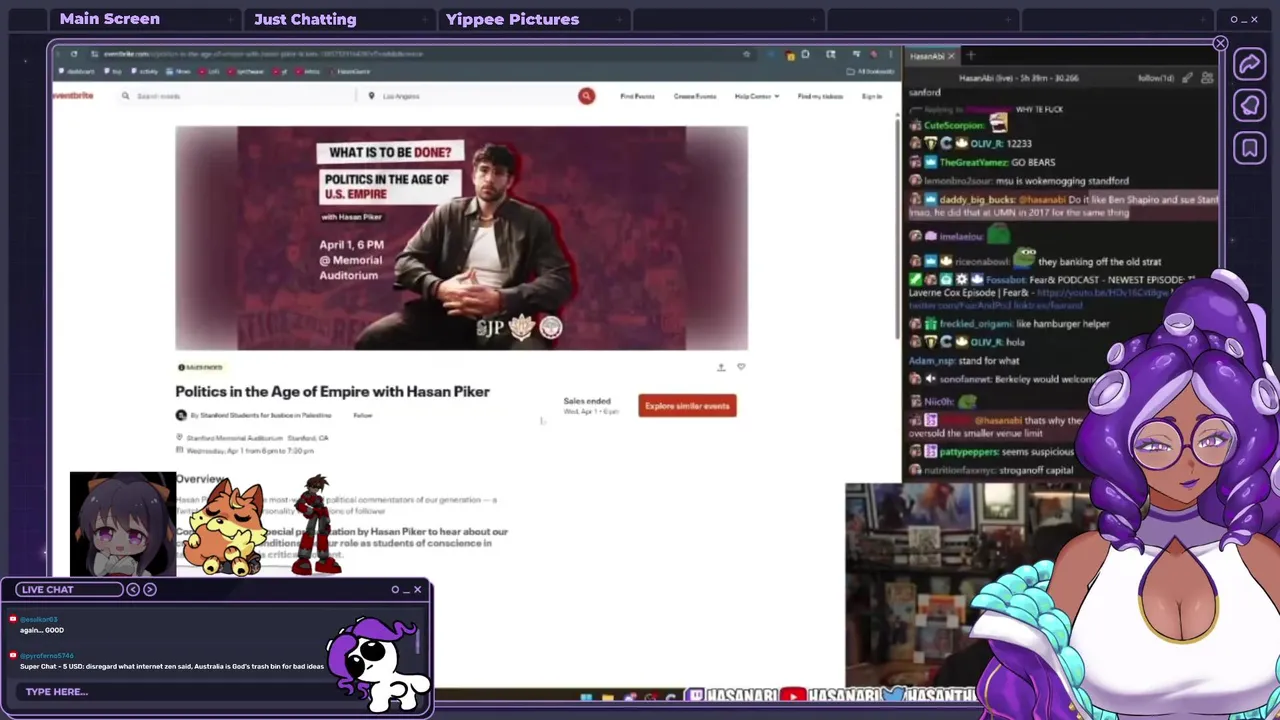The image size is (1280, 720).
Task: Click the bell notification icon
Action: pos(1250,106)
